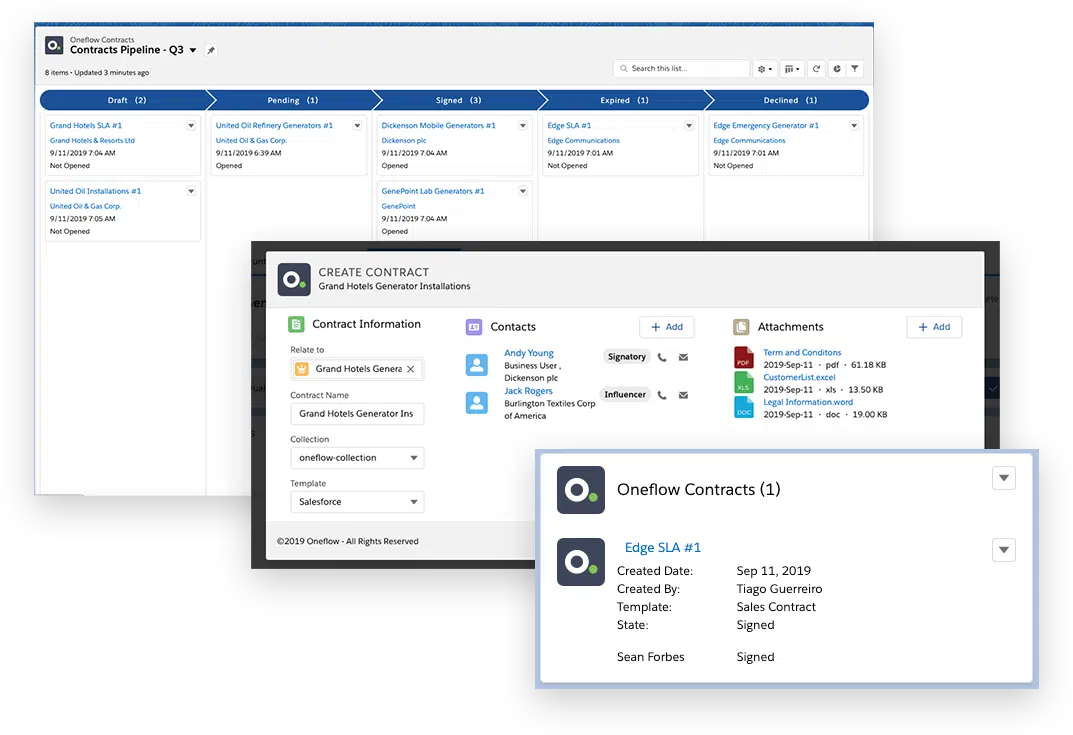
Task: Open the United Oil Refinery Generators #1 link
Action: point(274,126)
